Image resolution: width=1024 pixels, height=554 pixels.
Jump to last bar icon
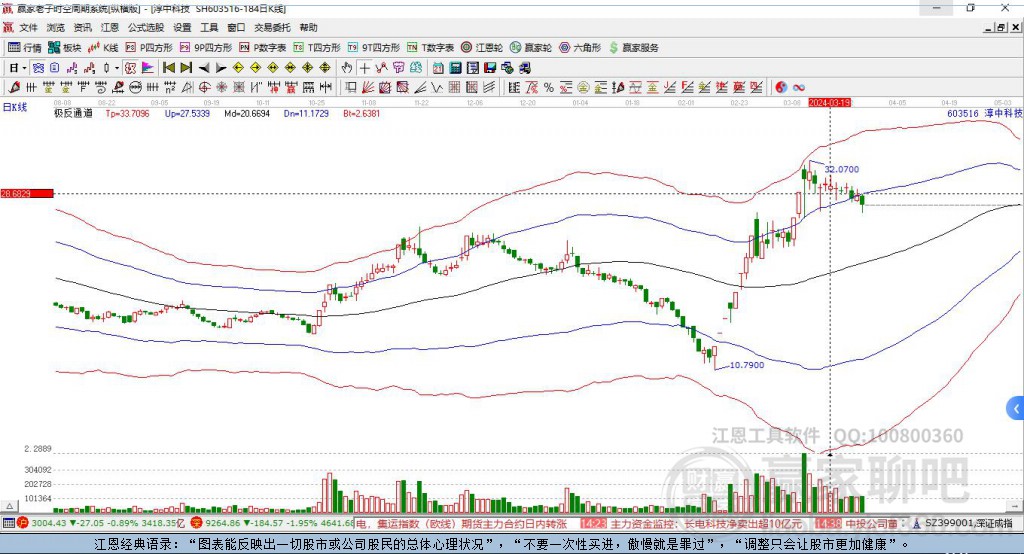click(186, 68)
